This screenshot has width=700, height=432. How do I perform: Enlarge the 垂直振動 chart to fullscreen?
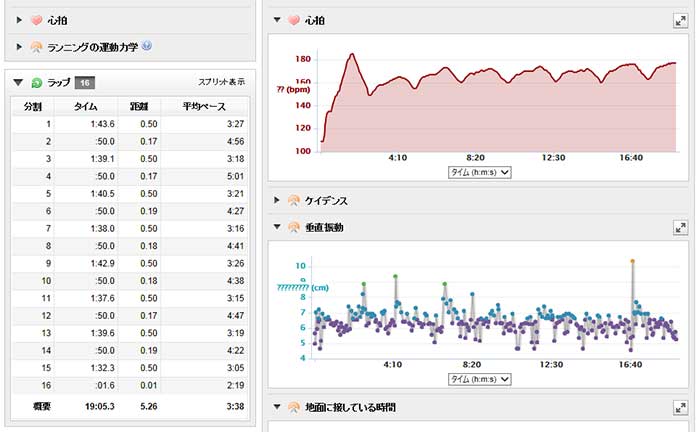pyautogui.click(x=680, y=228)
